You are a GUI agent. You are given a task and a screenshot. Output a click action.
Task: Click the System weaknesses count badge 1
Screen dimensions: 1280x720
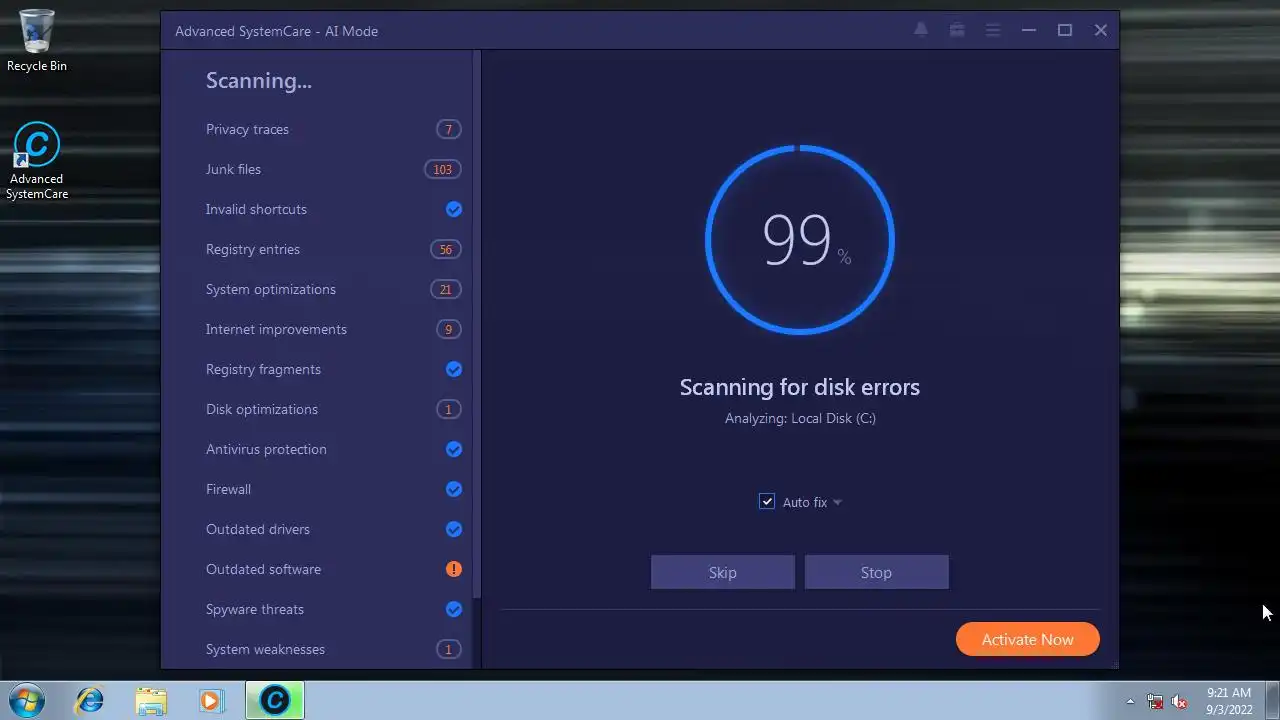tap(448, 649)
